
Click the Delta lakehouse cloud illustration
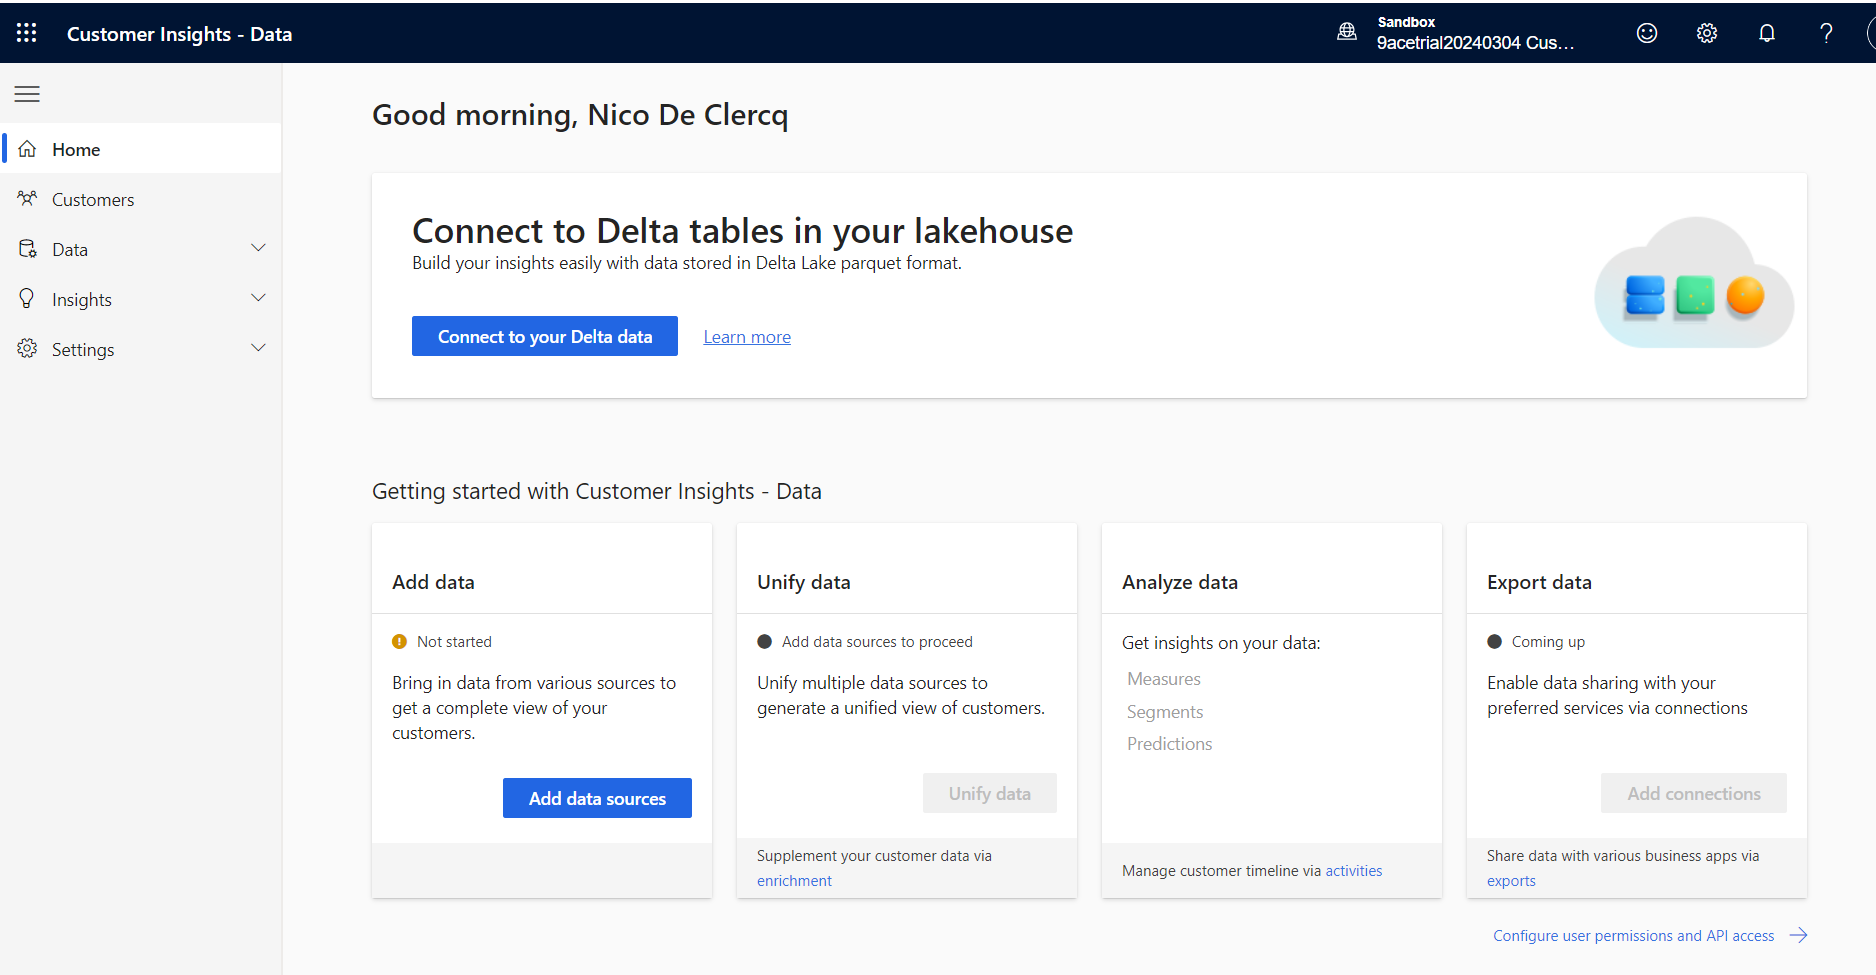tap(1694, 283)
